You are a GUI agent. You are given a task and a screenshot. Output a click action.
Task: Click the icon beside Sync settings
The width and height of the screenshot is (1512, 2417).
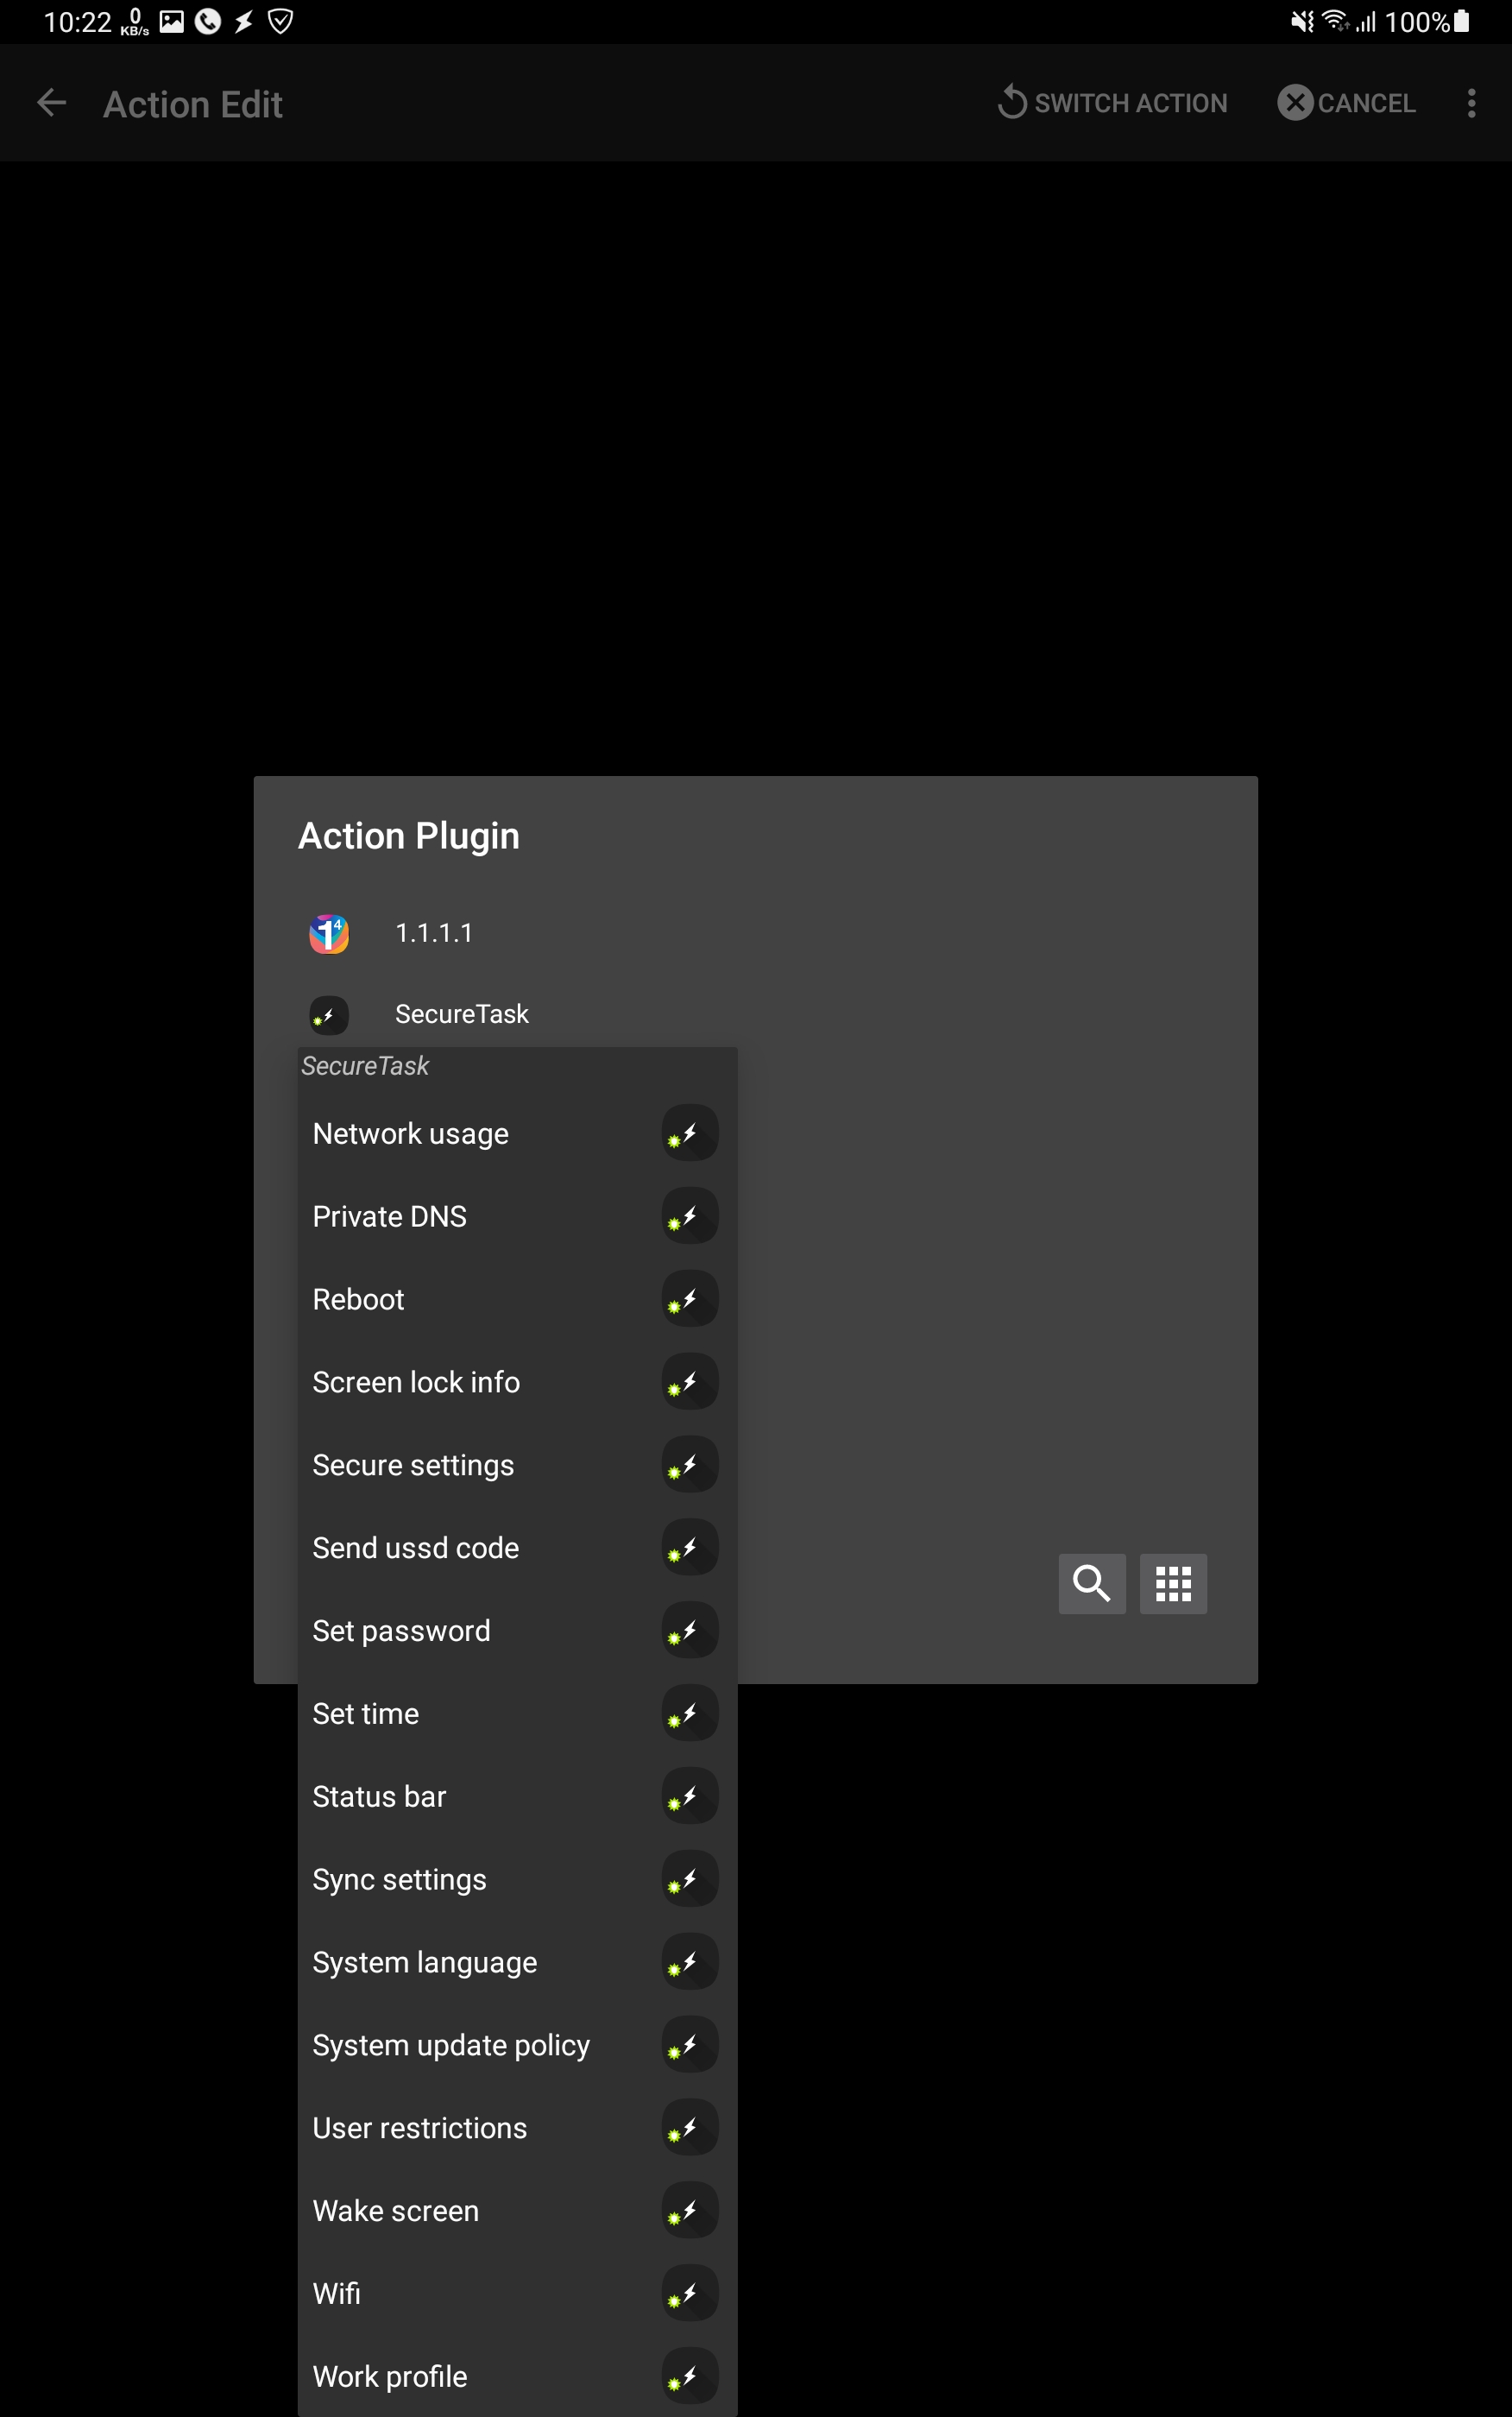tap(690, 1880)
